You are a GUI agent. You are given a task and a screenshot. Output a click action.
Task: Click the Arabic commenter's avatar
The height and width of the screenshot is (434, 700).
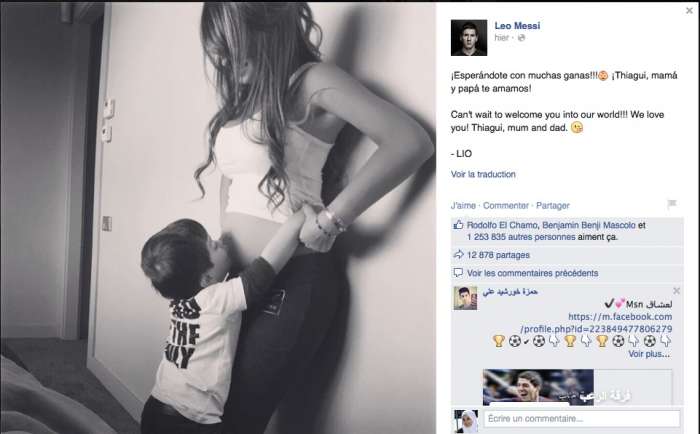click(x=465, y=298)
